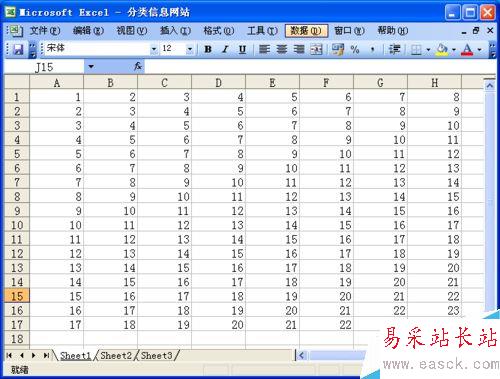Minimize the workbook window in menu bar
500x379 pixels.
[464, 32]
